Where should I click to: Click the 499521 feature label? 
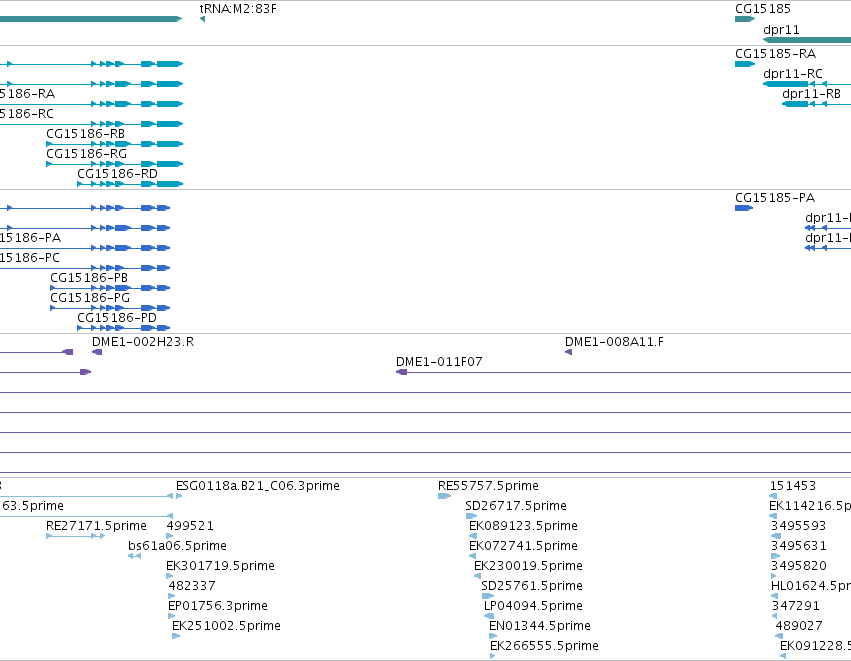[190, 526]
